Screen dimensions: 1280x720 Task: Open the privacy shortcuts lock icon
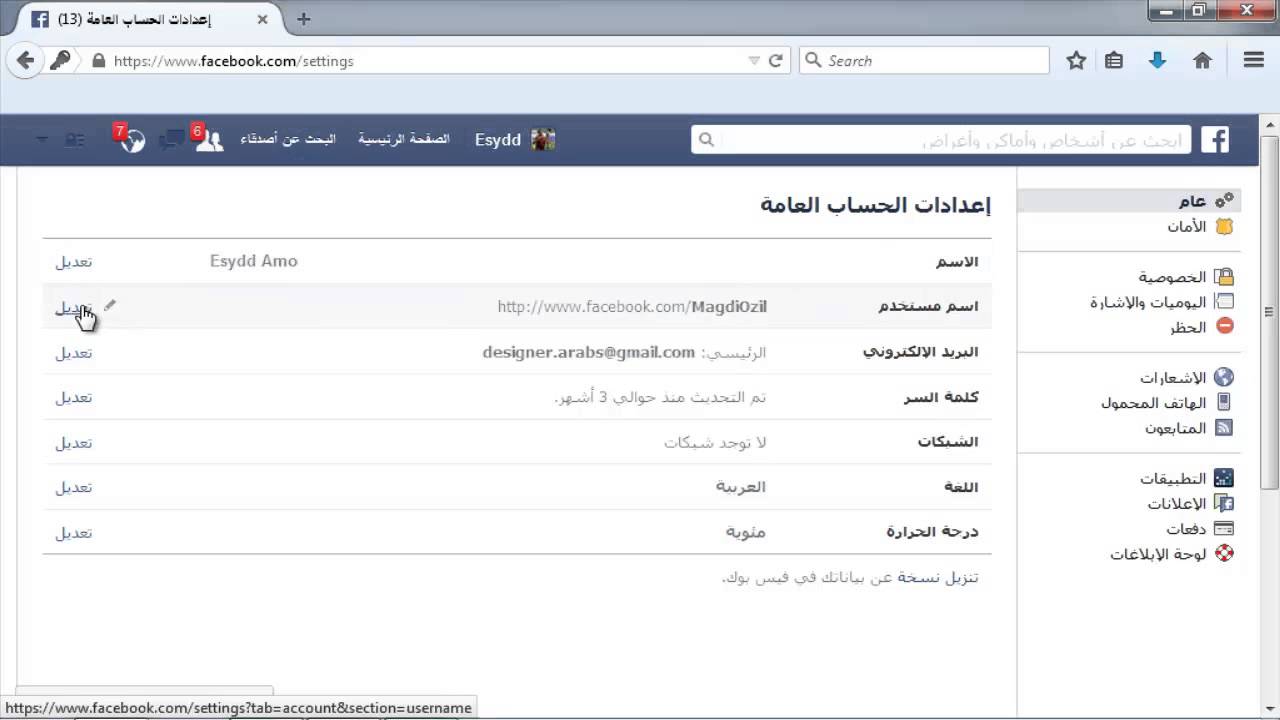[x=74, y=140]
